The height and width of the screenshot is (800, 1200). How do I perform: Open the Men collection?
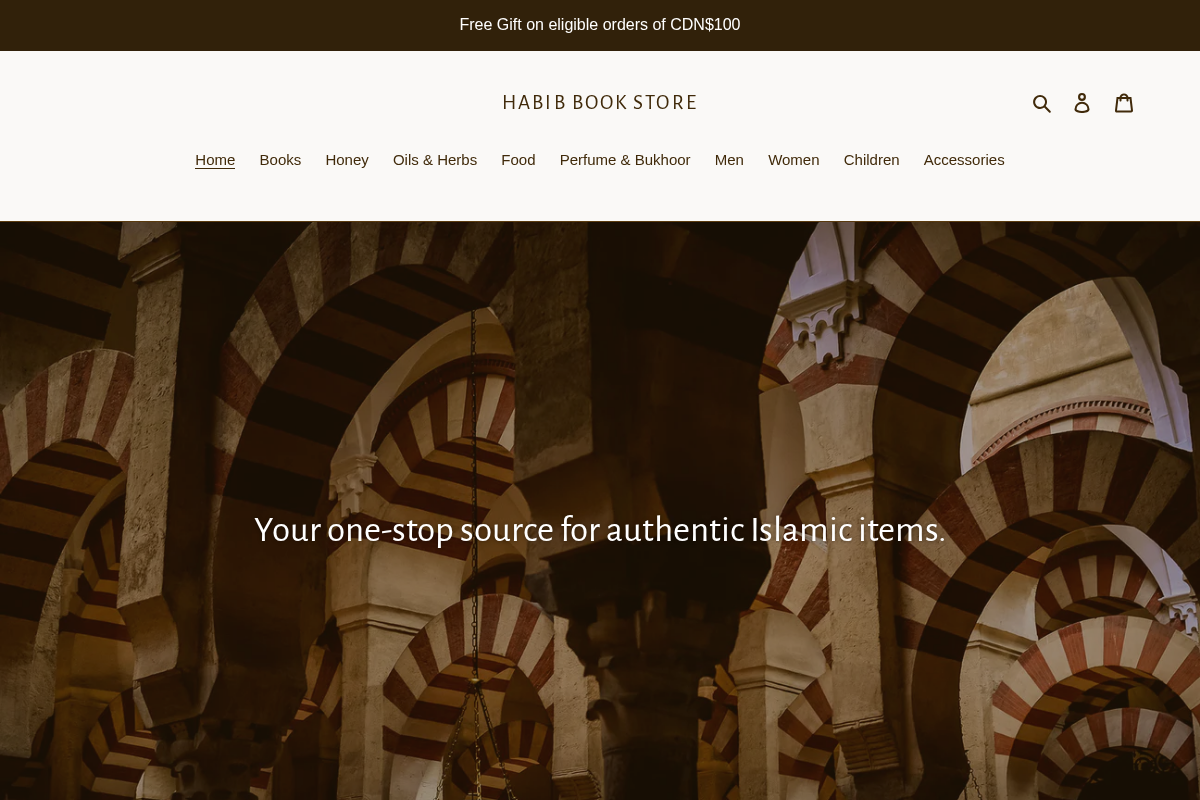tap(729, 160)
